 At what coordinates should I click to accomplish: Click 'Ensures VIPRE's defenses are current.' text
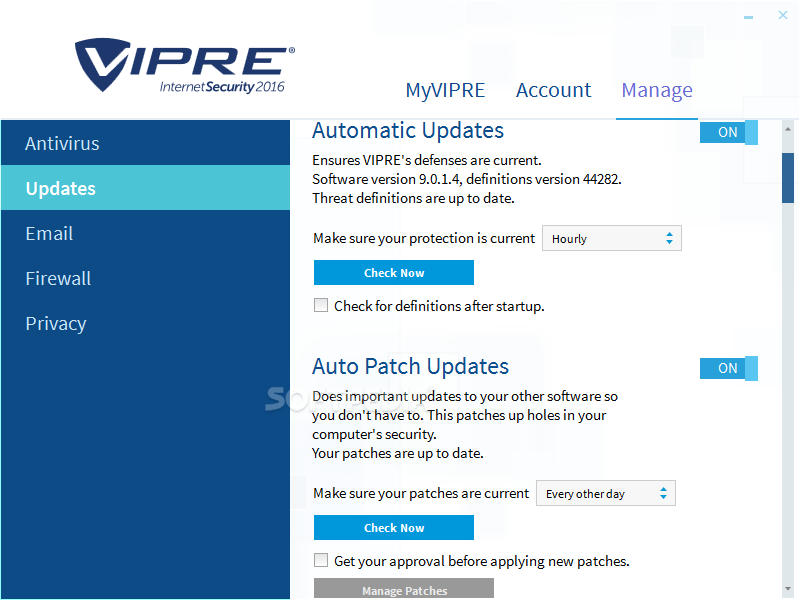tap(427, 160)
